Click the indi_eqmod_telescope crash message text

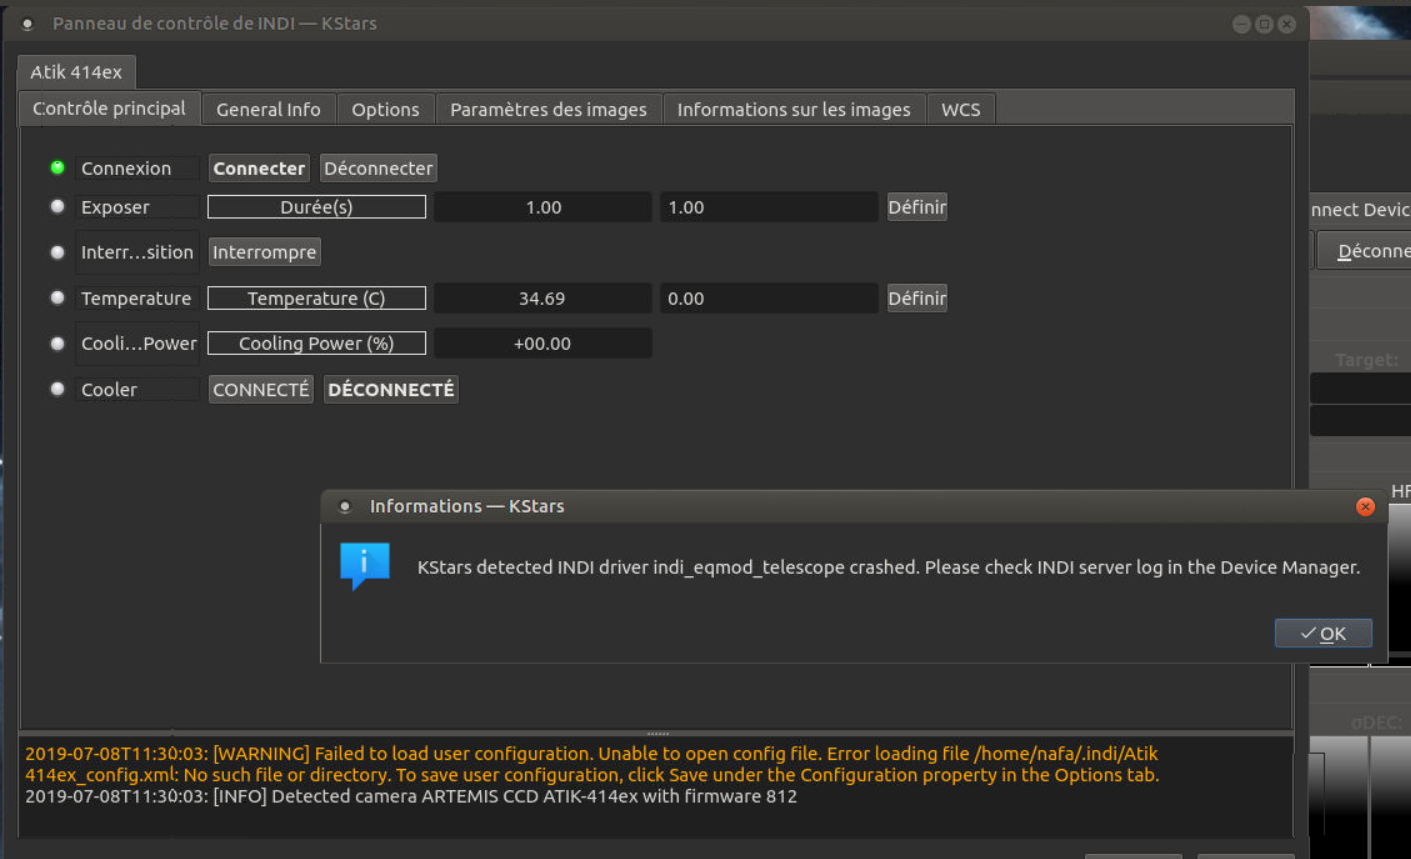point(888,567)
